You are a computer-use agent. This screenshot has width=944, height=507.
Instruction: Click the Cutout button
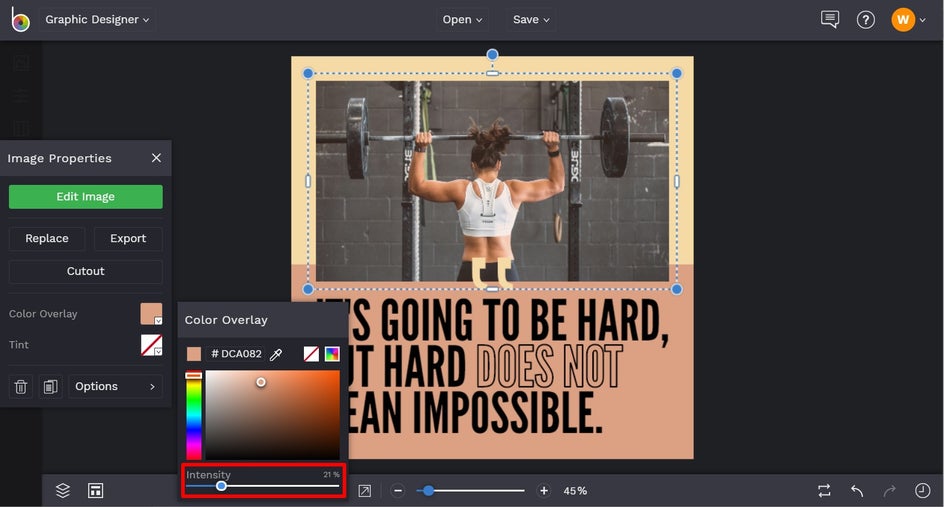click(85, 272)
